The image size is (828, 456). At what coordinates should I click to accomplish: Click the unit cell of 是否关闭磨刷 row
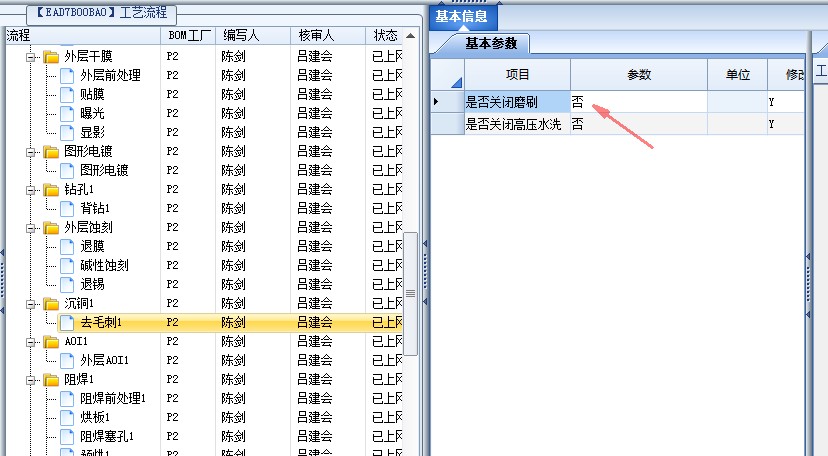738,101
